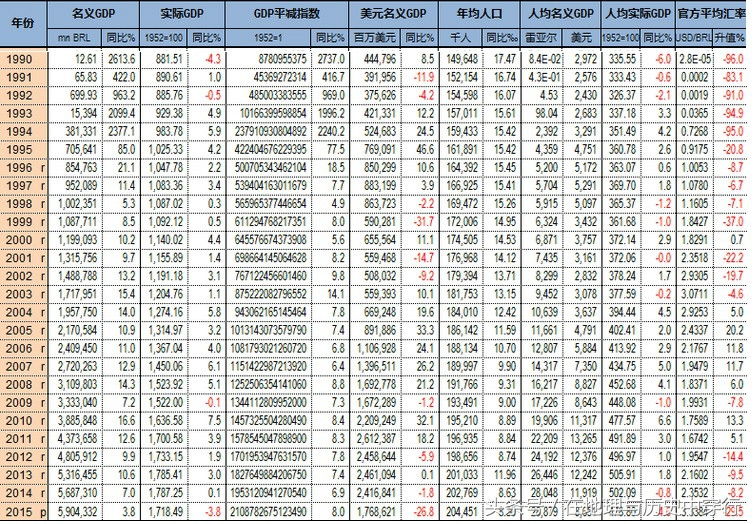
Task: Select nominal GDP value 15,394
Action: 84,113
